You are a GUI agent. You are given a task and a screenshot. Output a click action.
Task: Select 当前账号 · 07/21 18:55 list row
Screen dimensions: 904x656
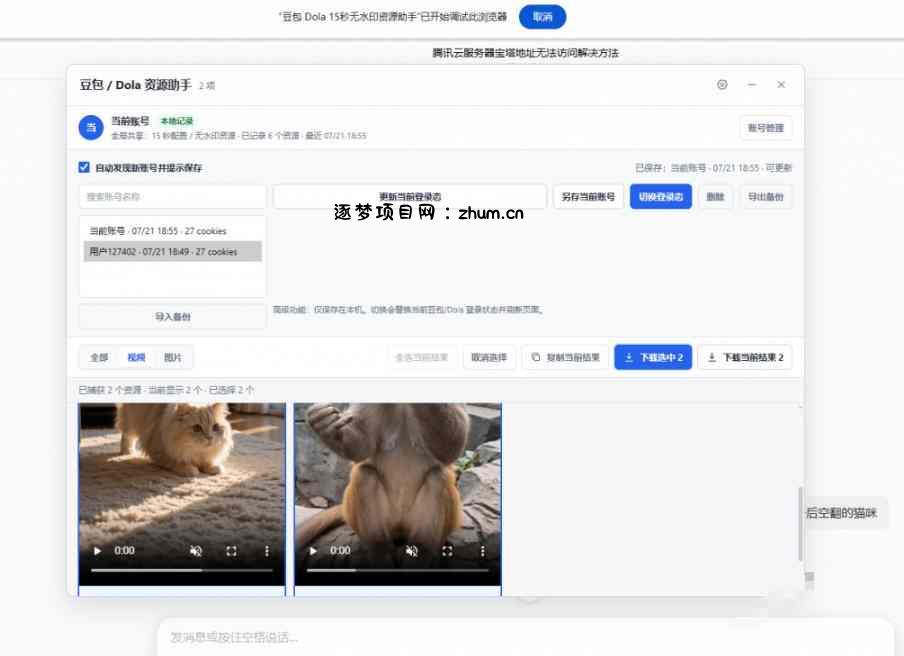172,231
